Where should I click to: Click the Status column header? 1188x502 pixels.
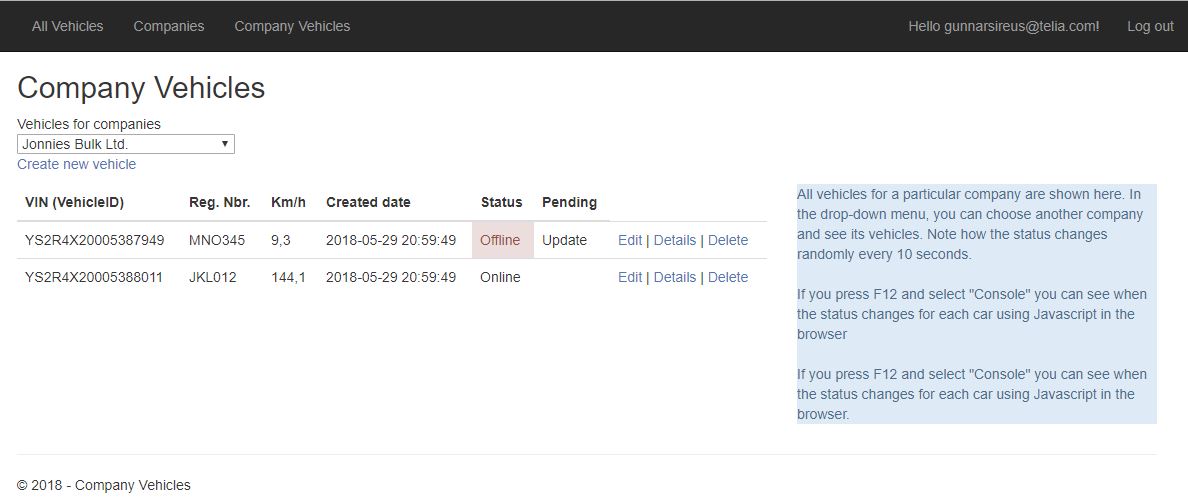(x=502, y=202)
